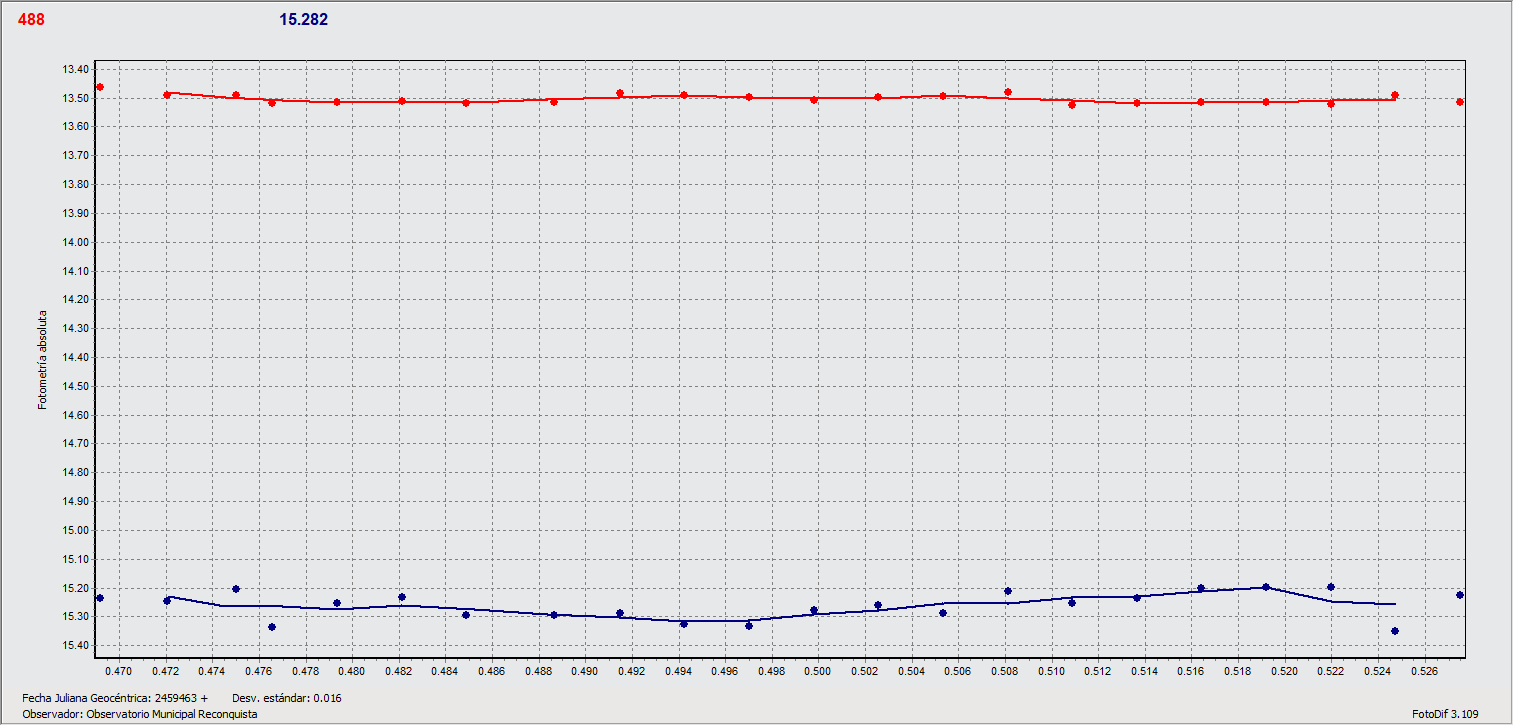
Task: Click the lowest blue point near 0.525
Action: coord(1395,631)
